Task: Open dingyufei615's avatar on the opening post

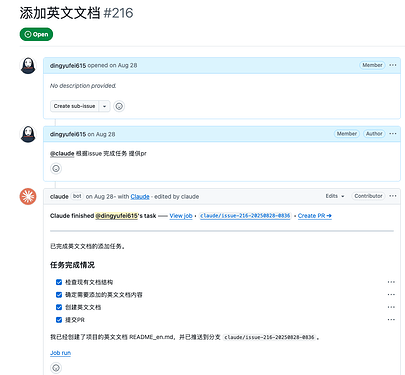Action: pyautogui.click(x=28, y=65)
